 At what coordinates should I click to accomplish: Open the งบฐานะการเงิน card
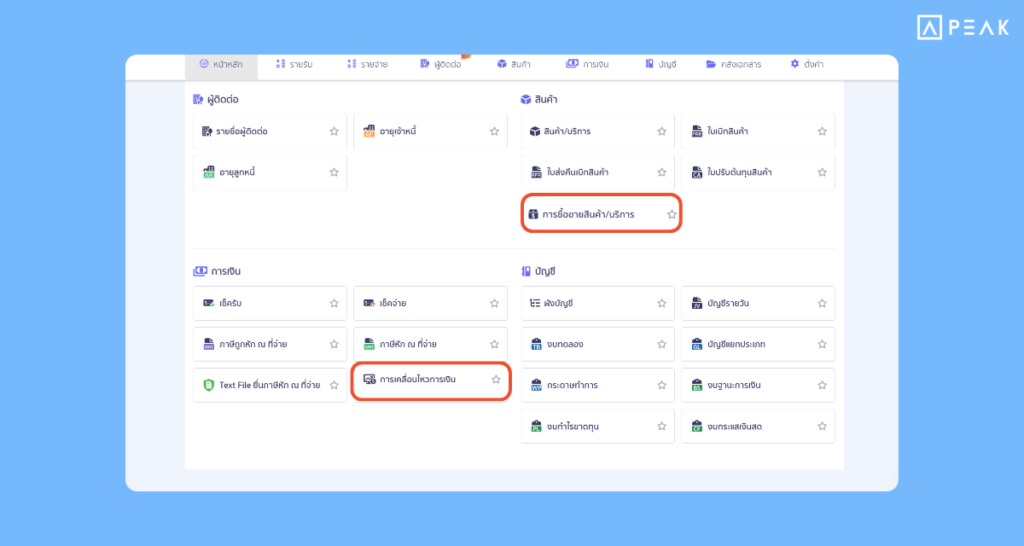point(758,385)
